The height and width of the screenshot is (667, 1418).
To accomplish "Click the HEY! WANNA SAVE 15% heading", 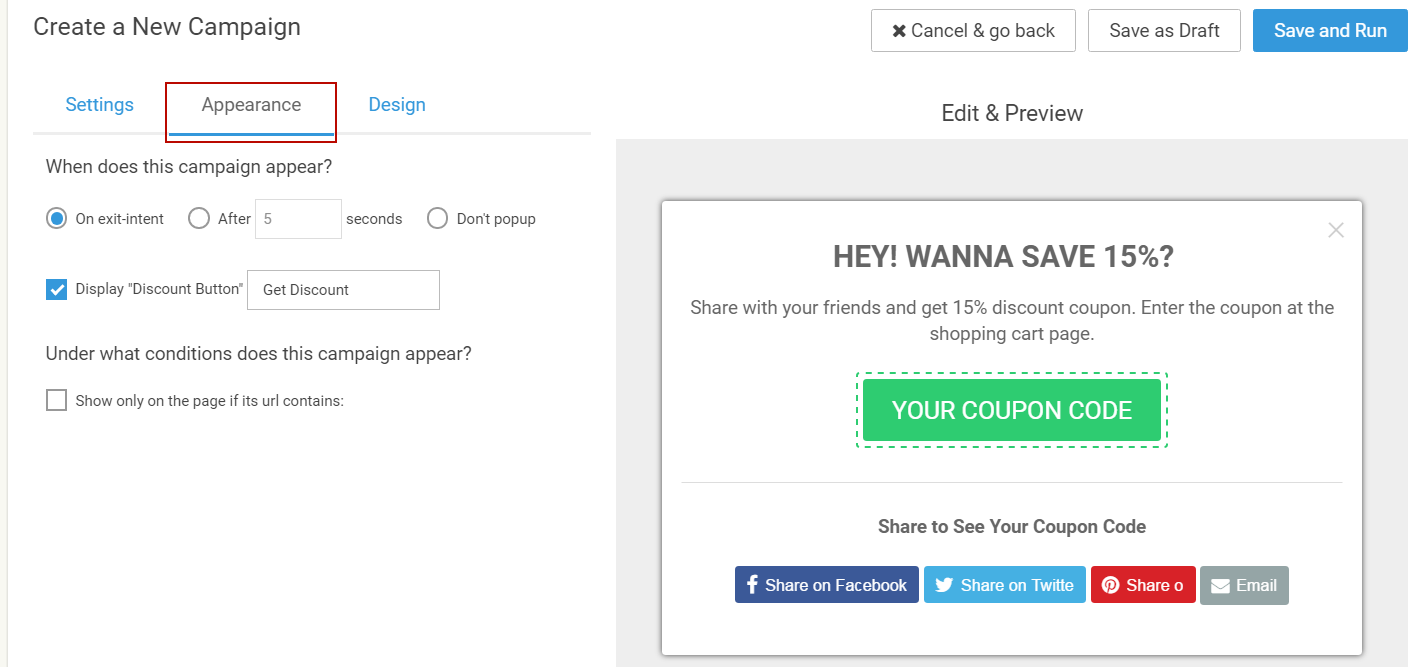I will click(x=1003, y=257).
